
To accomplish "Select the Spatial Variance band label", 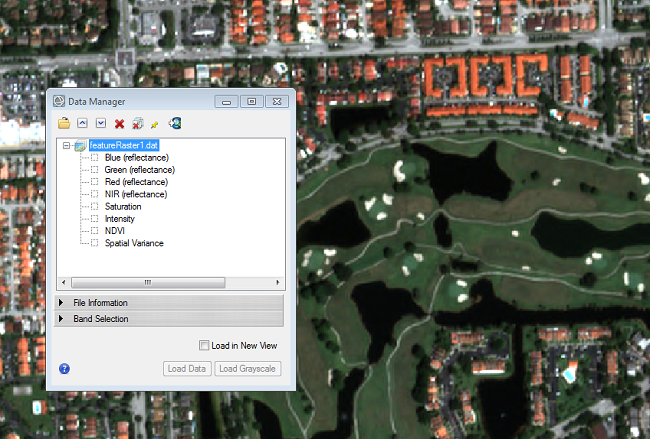I will tap(134, 243).
